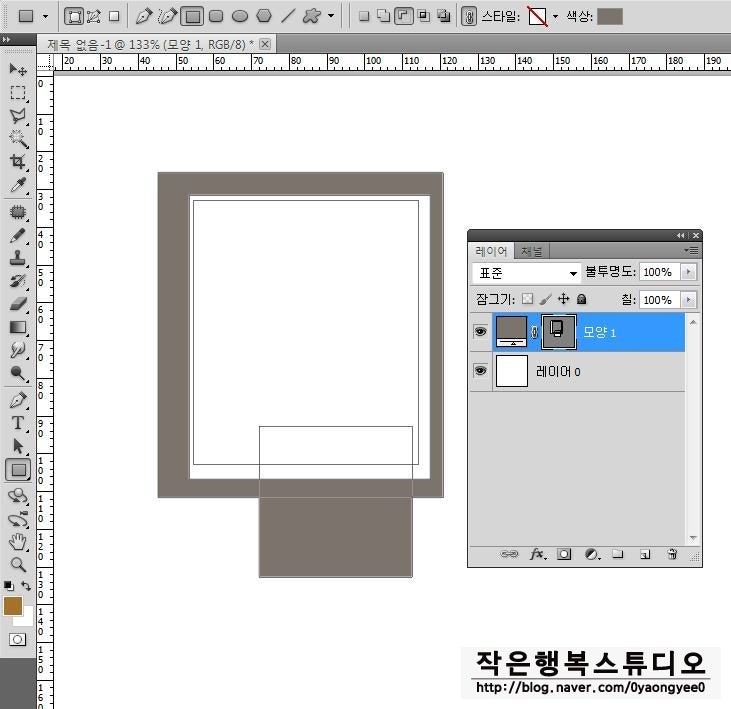Open Layers panel flyout menu
Screen dimensions: 731x709
point(691,251)
